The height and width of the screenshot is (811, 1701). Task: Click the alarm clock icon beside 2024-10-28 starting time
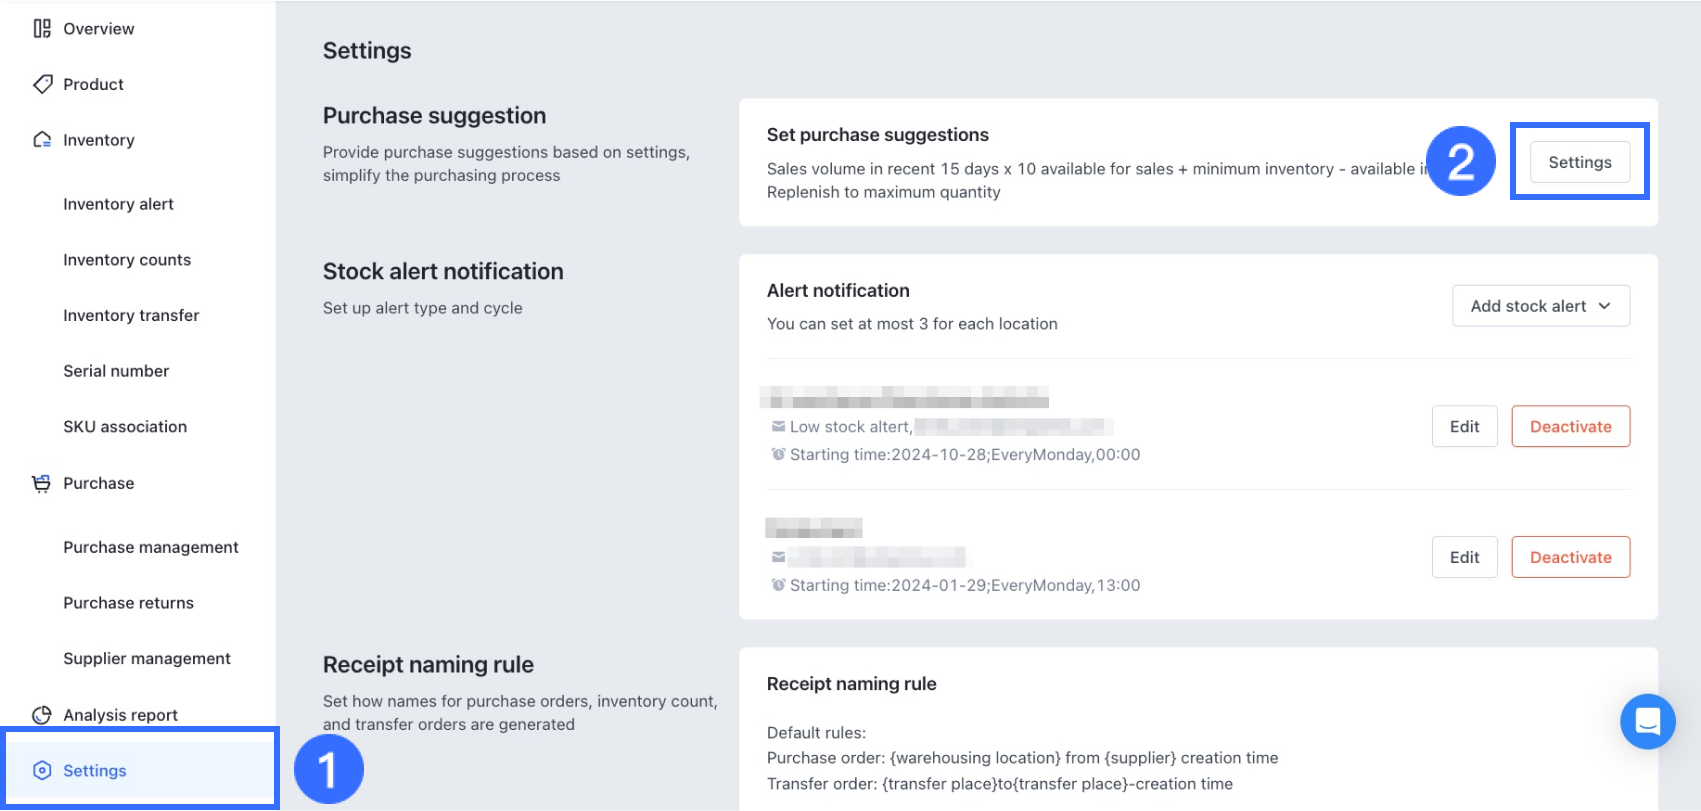click(778, 455)
